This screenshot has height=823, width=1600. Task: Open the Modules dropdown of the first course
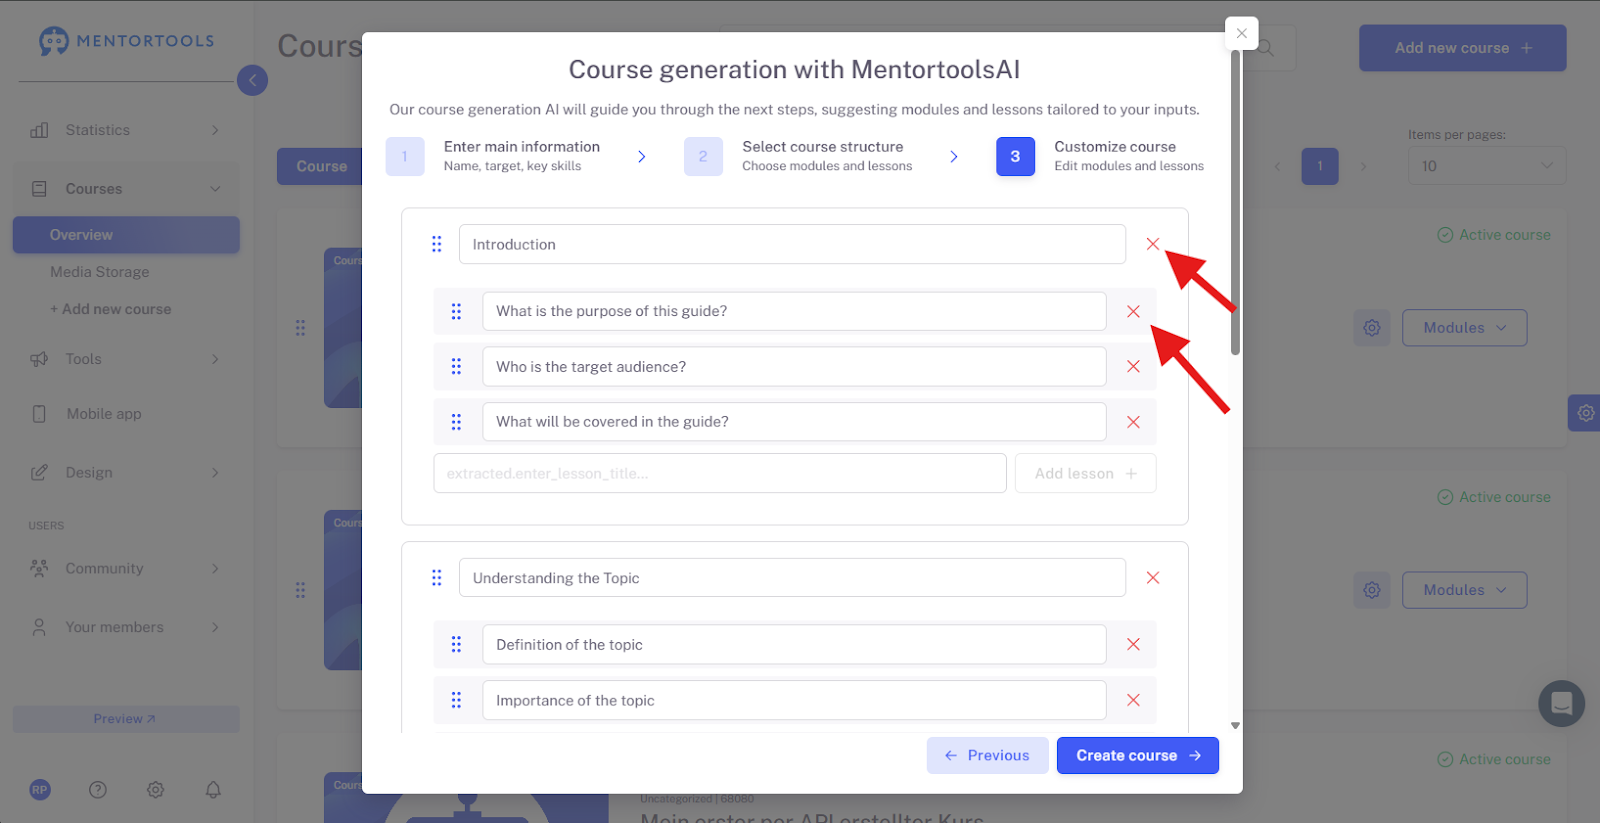pyautogui.click(x=1464, y=328)
